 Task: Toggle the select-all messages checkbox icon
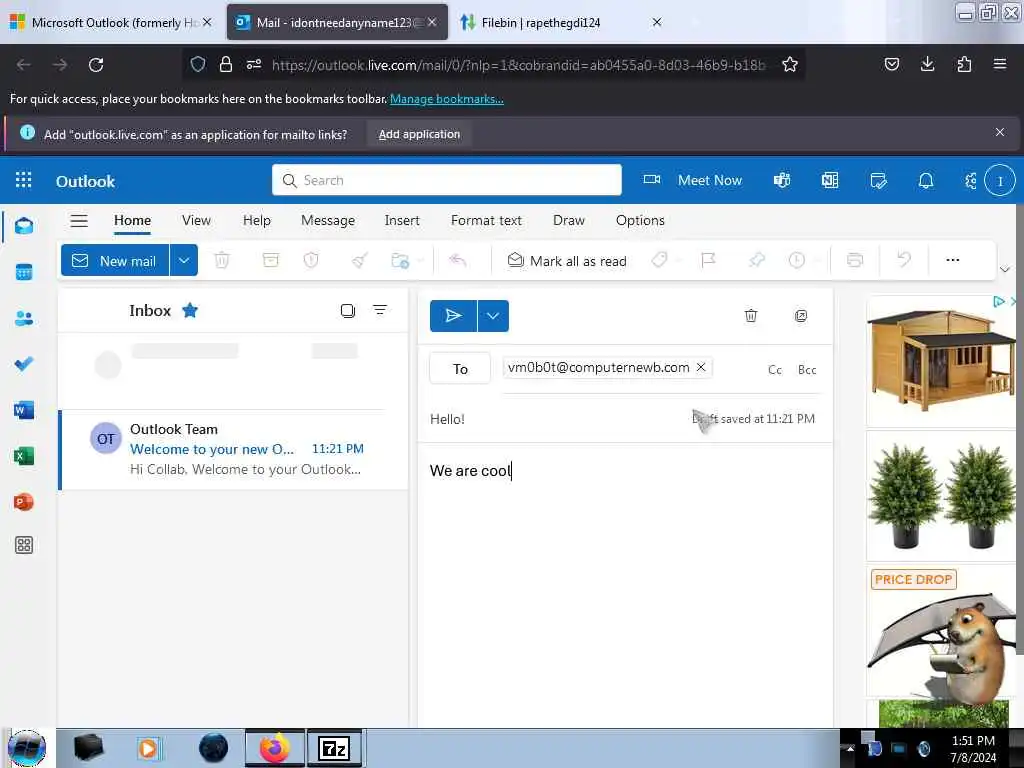click(x=348, y=311)
